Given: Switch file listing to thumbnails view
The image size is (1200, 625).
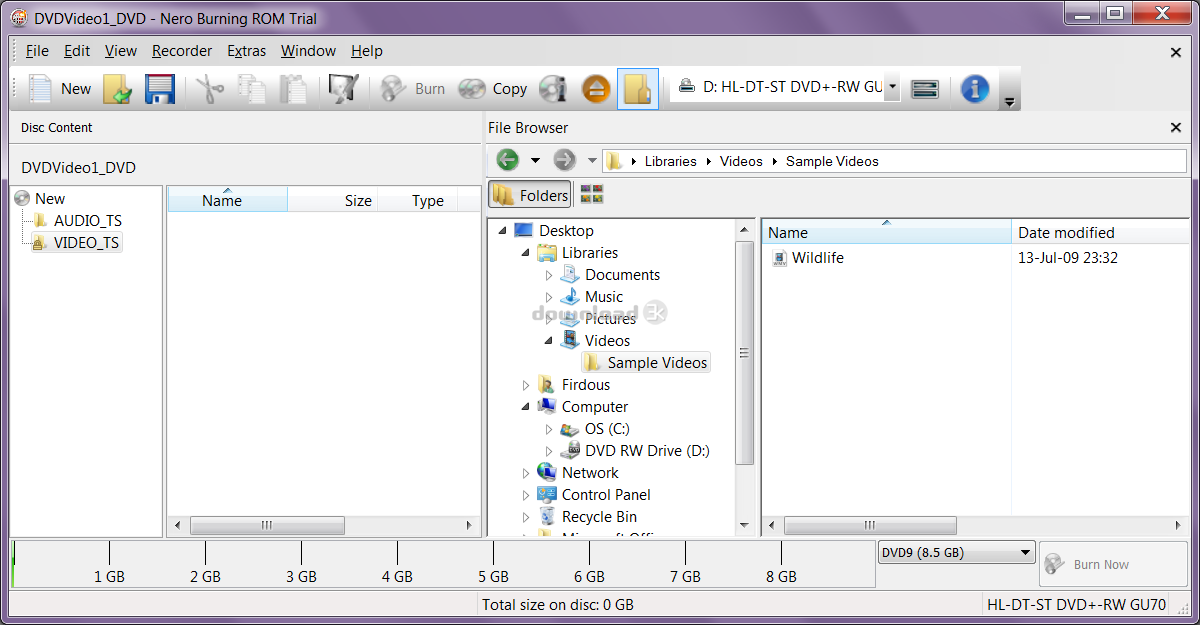Looking at the screenshot, I should pos(590,194).
